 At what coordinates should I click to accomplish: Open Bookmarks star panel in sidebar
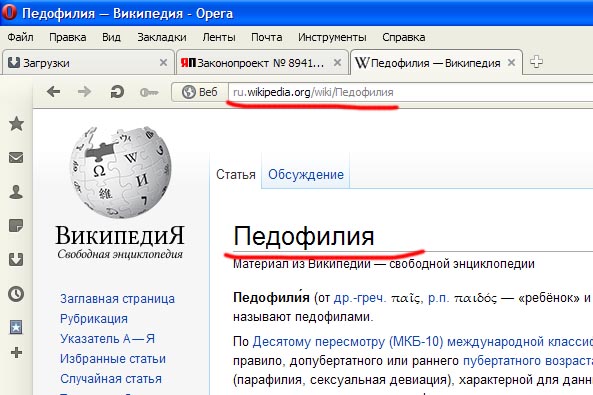pyautogui.click(x=16, y=124)
